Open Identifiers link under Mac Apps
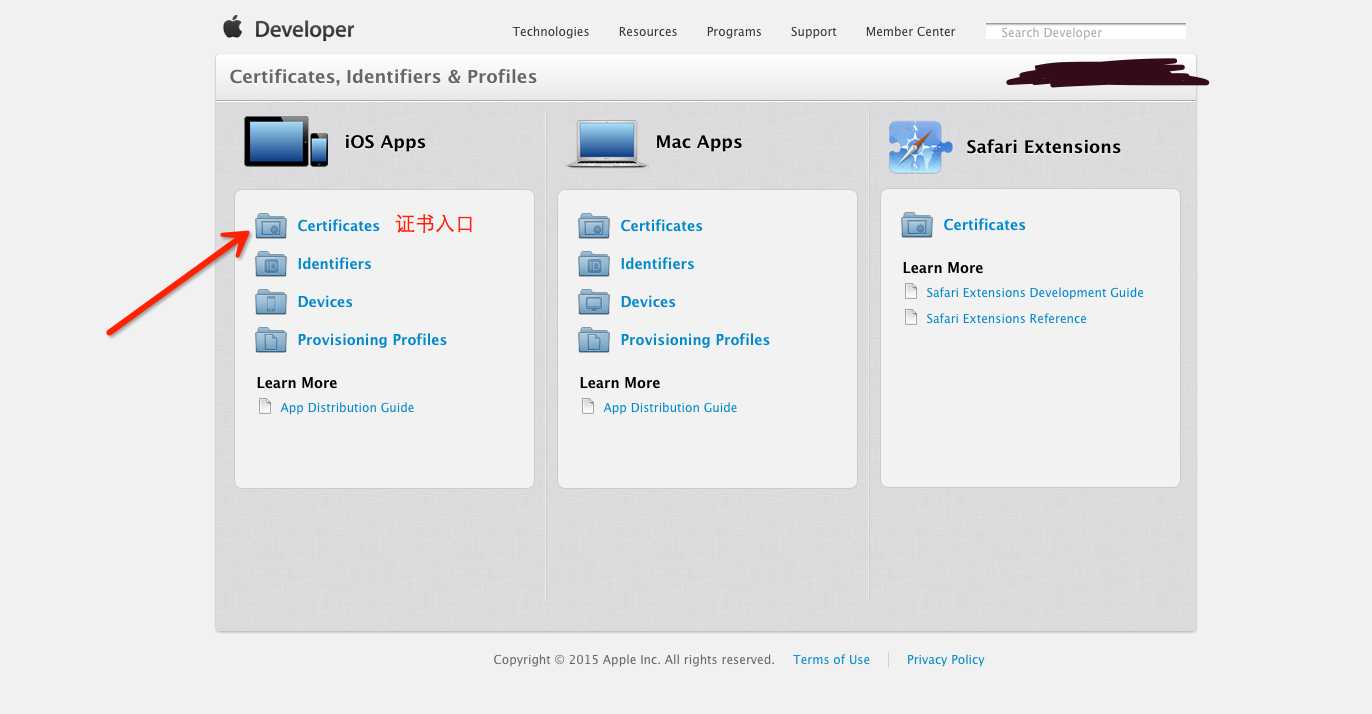The image size is (1372, 714). tap(658, 264)
